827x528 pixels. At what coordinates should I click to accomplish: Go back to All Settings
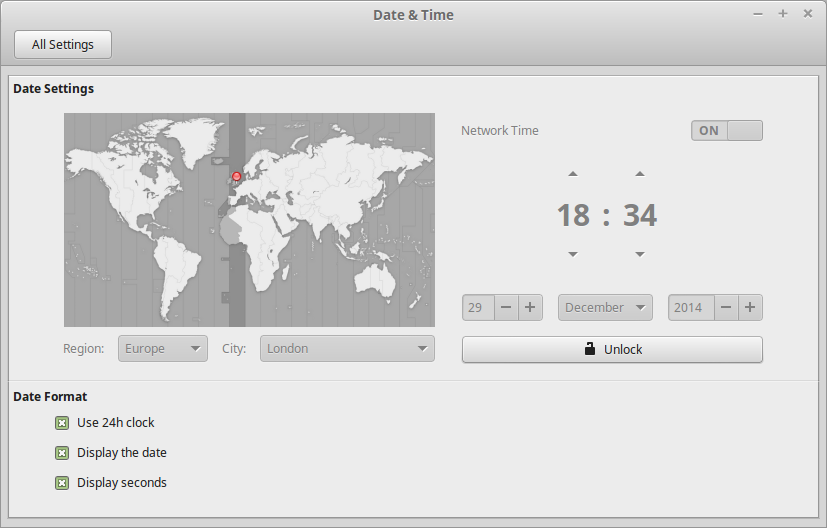[x=63, y=44]
